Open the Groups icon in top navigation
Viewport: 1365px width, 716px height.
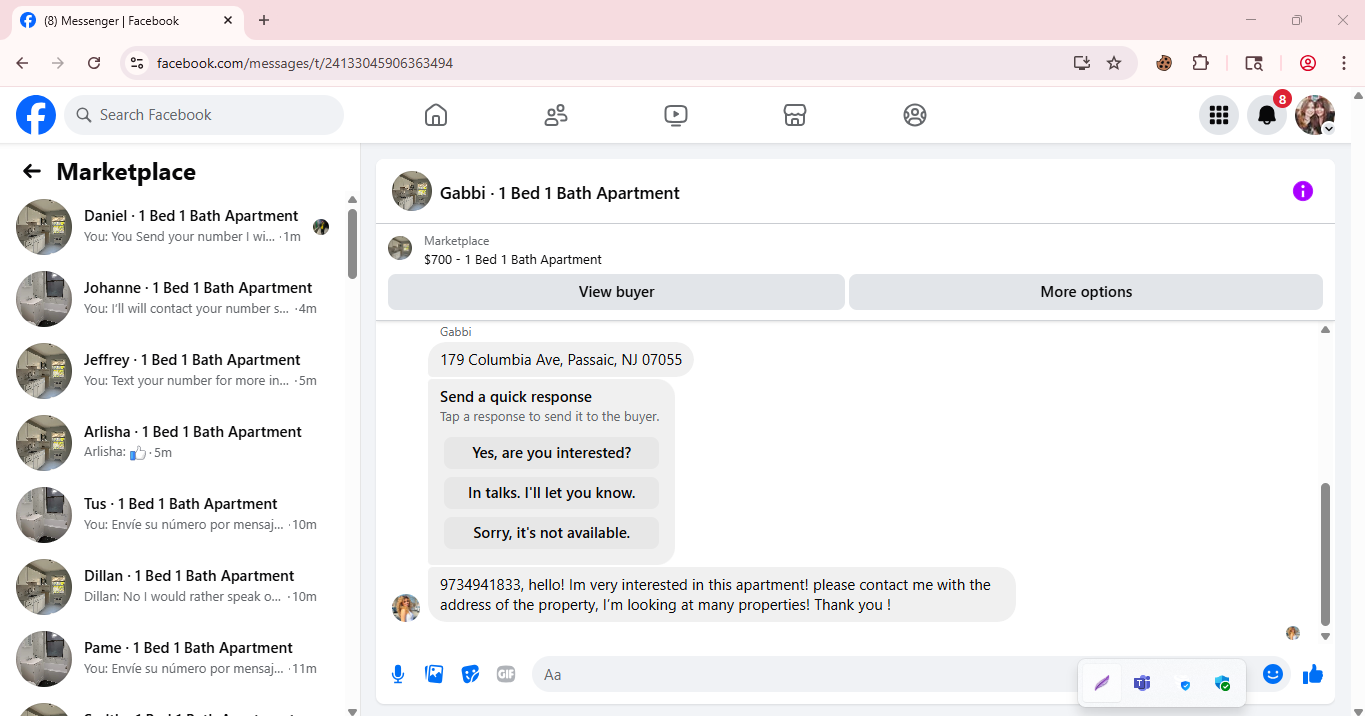pyautogui.click(x=915, y=115)
